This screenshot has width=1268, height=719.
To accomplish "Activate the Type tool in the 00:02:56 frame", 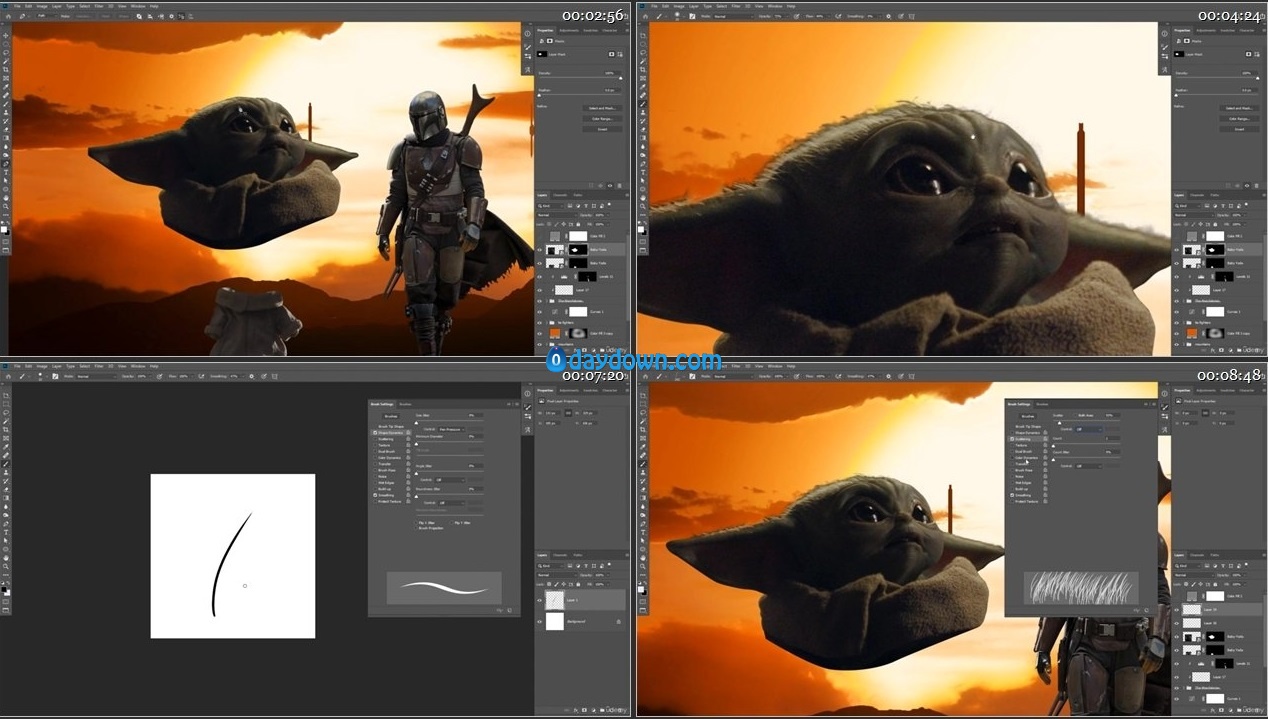I will pyautogui.click(x=7, y=172).
